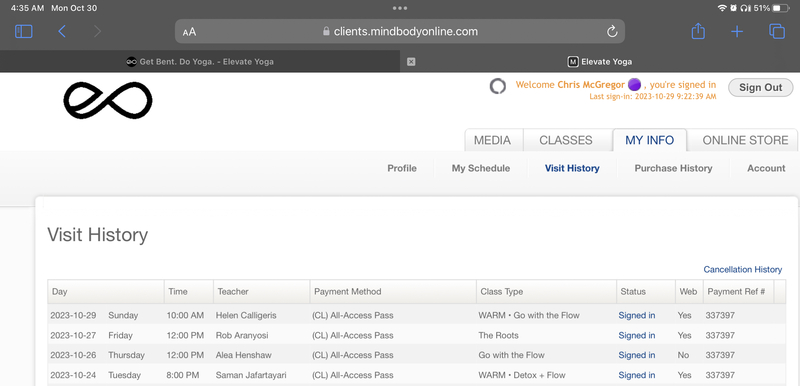The image size is (800, 386).
Task: Open My Schedule submenu
Action: pyautogui.click(x=481, y=168)
